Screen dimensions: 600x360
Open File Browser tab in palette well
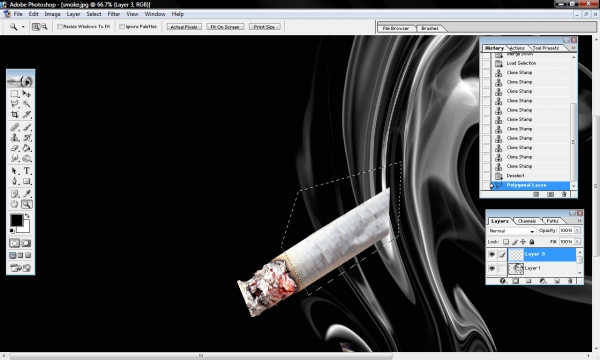tap(396, 28)
